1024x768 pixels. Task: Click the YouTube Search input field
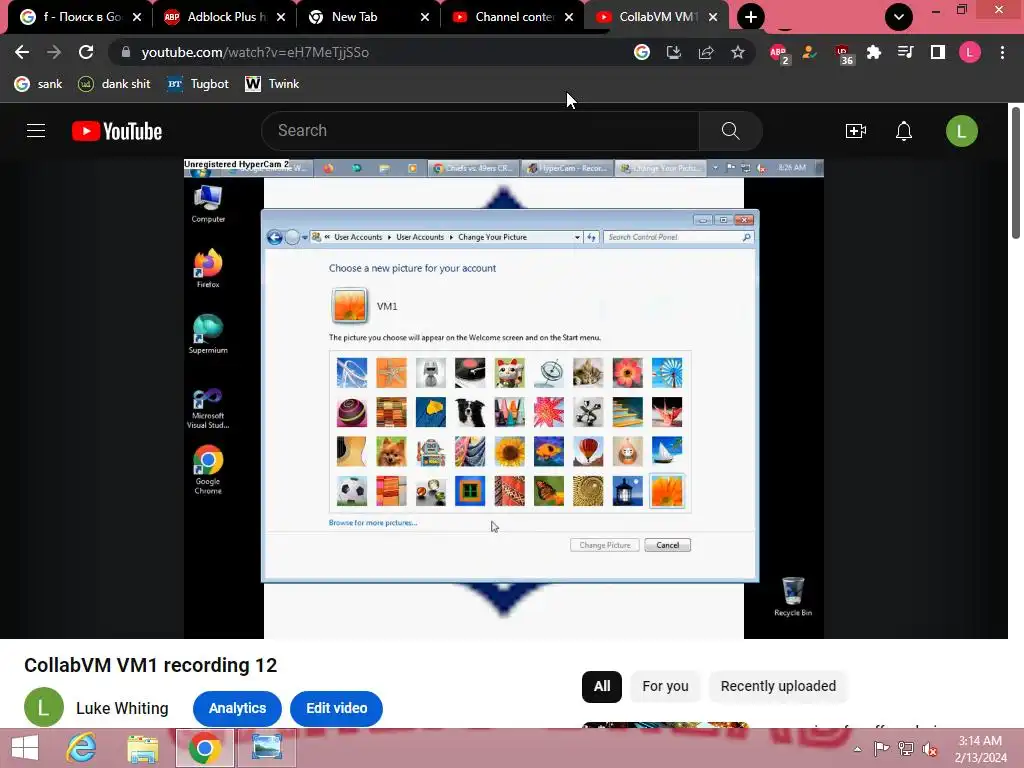481,131
